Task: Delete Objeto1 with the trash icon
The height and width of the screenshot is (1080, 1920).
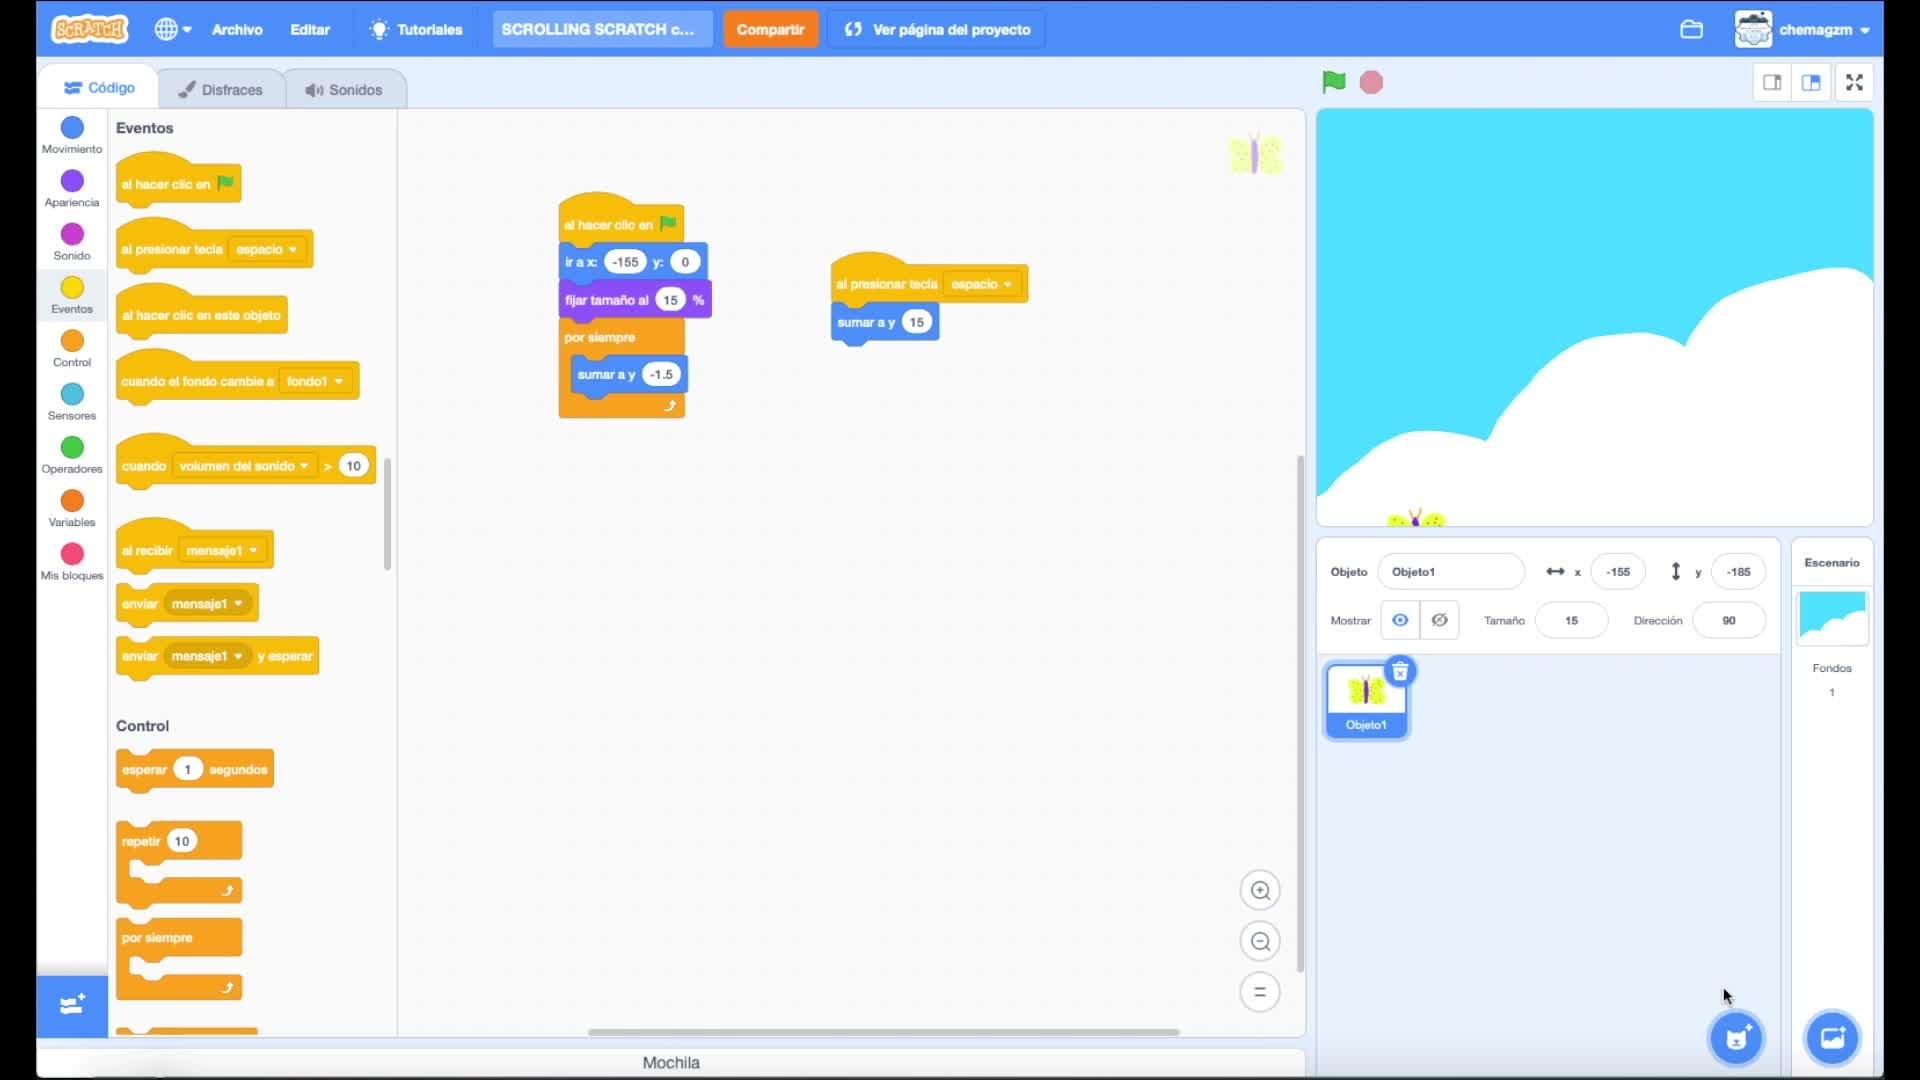Action: click(x=1400, y=672)
